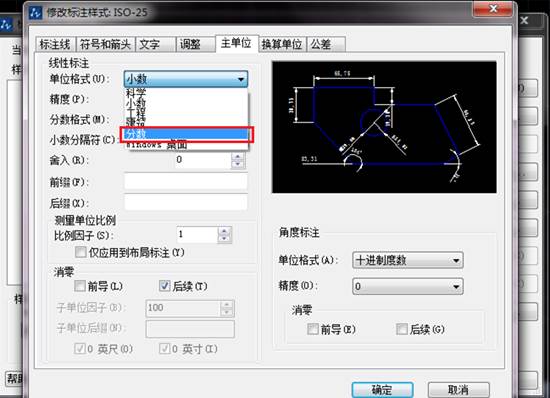The height and width of the screenshot is (398, 550).
Task: Toggle the 0 英寸(I) checkbox
Action: click(165, 349)
